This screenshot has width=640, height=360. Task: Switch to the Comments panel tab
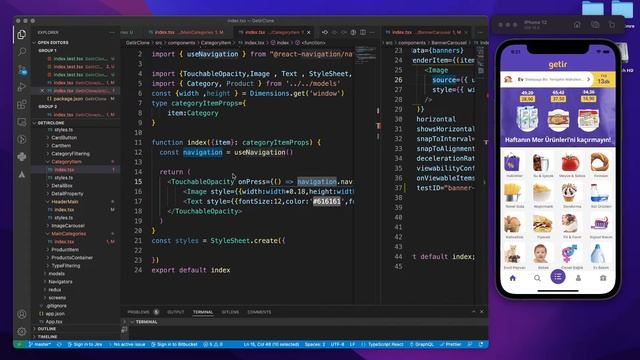(259, 312)
